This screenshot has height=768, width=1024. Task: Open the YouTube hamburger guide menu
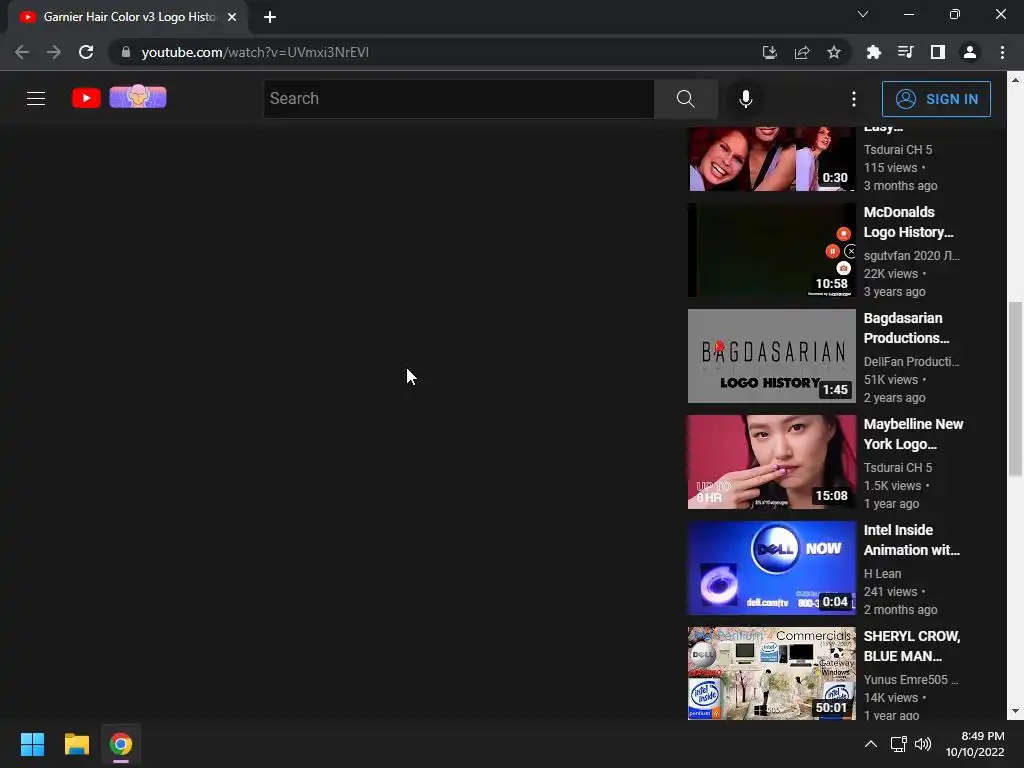36,99
